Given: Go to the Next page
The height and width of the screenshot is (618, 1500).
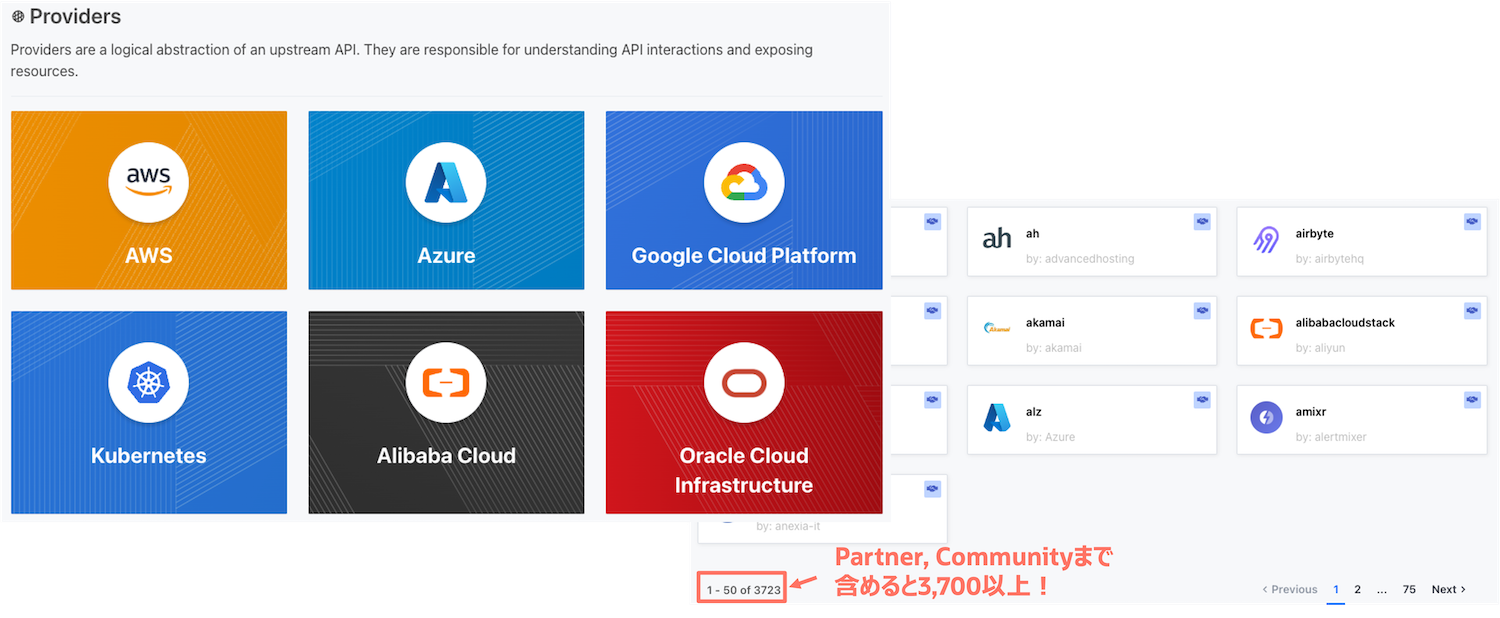Looking at the screenshot, I should coord(1449,589).
